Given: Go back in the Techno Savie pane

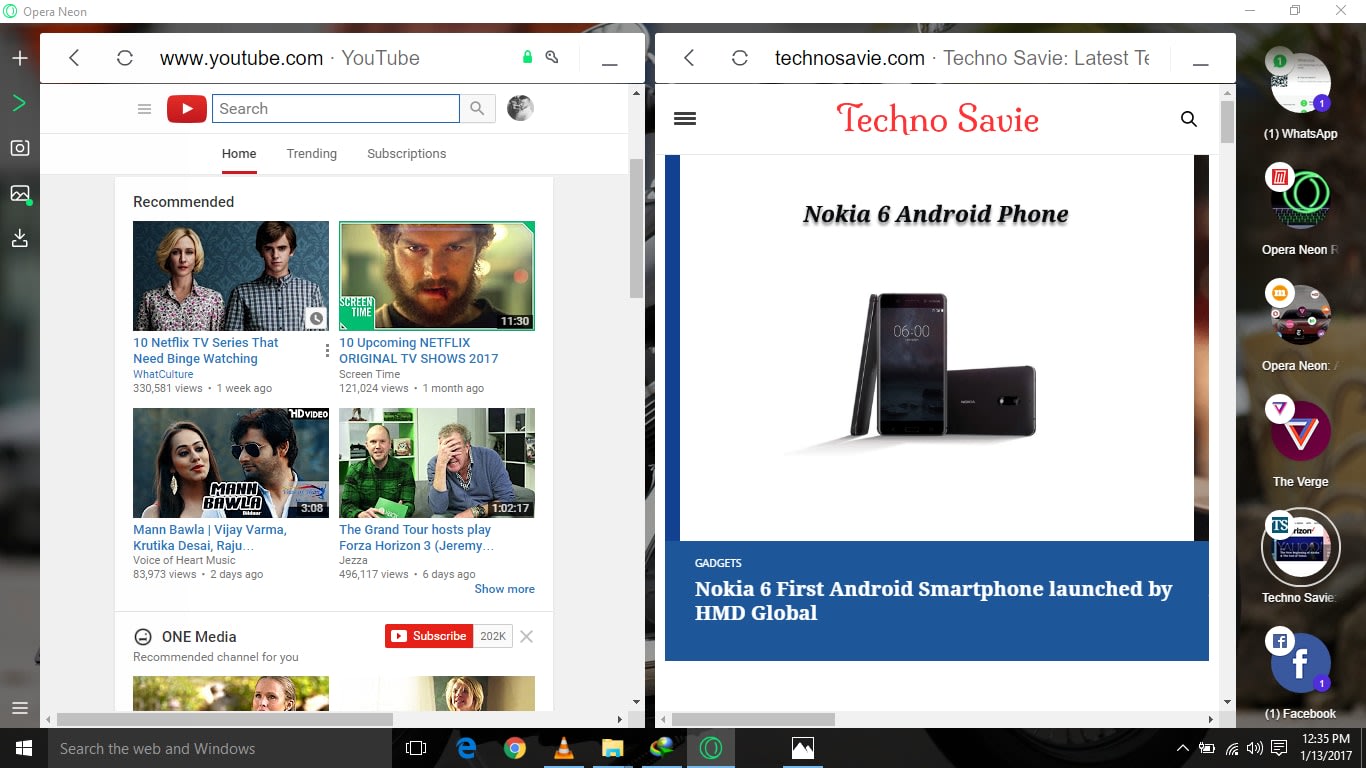Looking at the screenshot, I should [689, 58].
